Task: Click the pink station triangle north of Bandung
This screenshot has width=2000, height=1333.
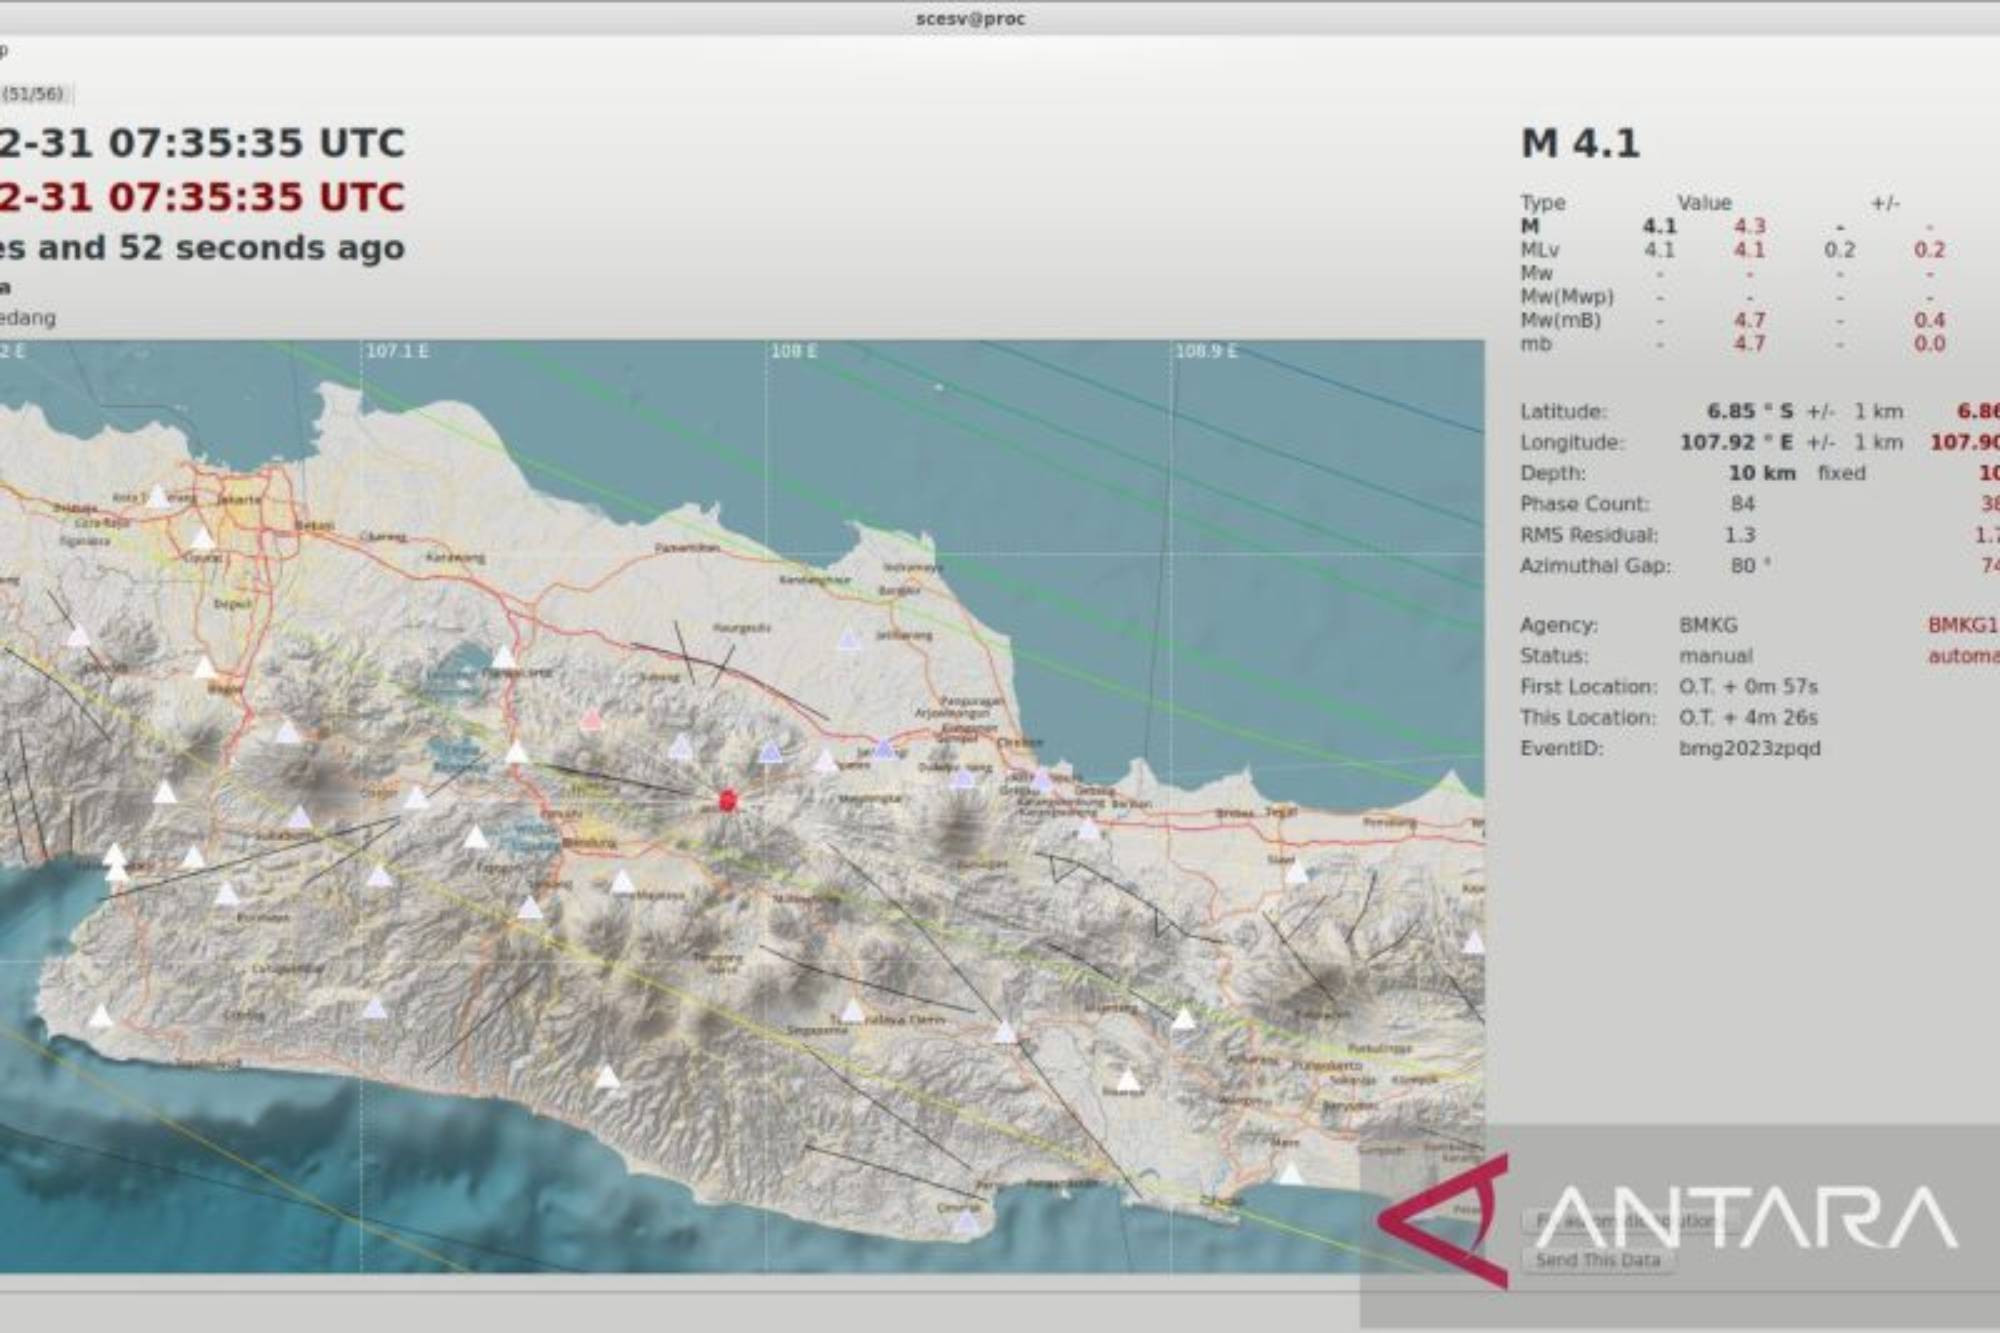Action: coord(592,720)
